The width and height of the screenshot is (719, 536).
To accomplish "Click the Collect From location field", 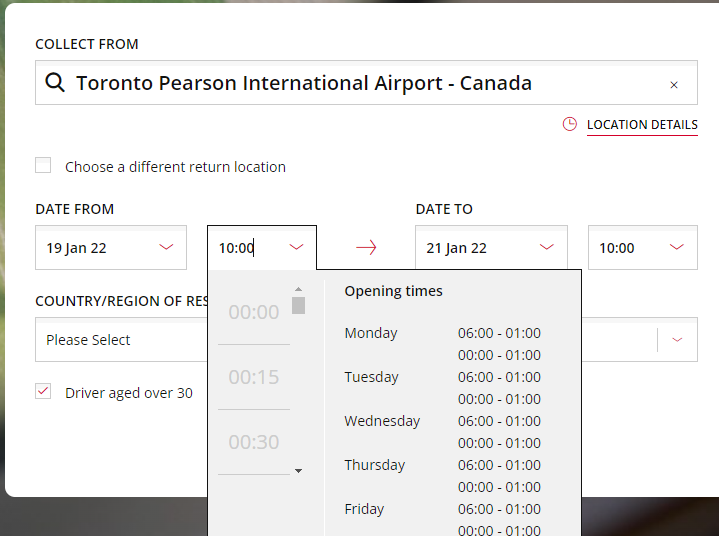I will tap(360, 83).
